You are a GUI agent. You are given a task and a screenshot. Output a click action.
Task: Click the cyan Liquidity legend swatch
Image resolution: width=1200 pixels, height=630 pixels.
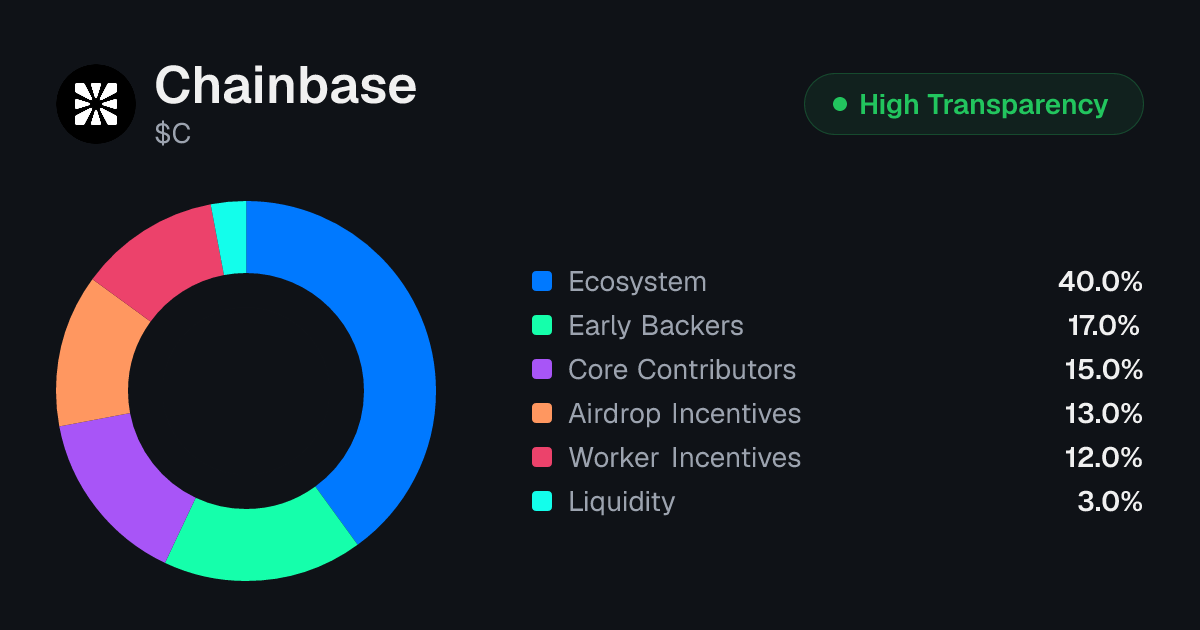542,502
